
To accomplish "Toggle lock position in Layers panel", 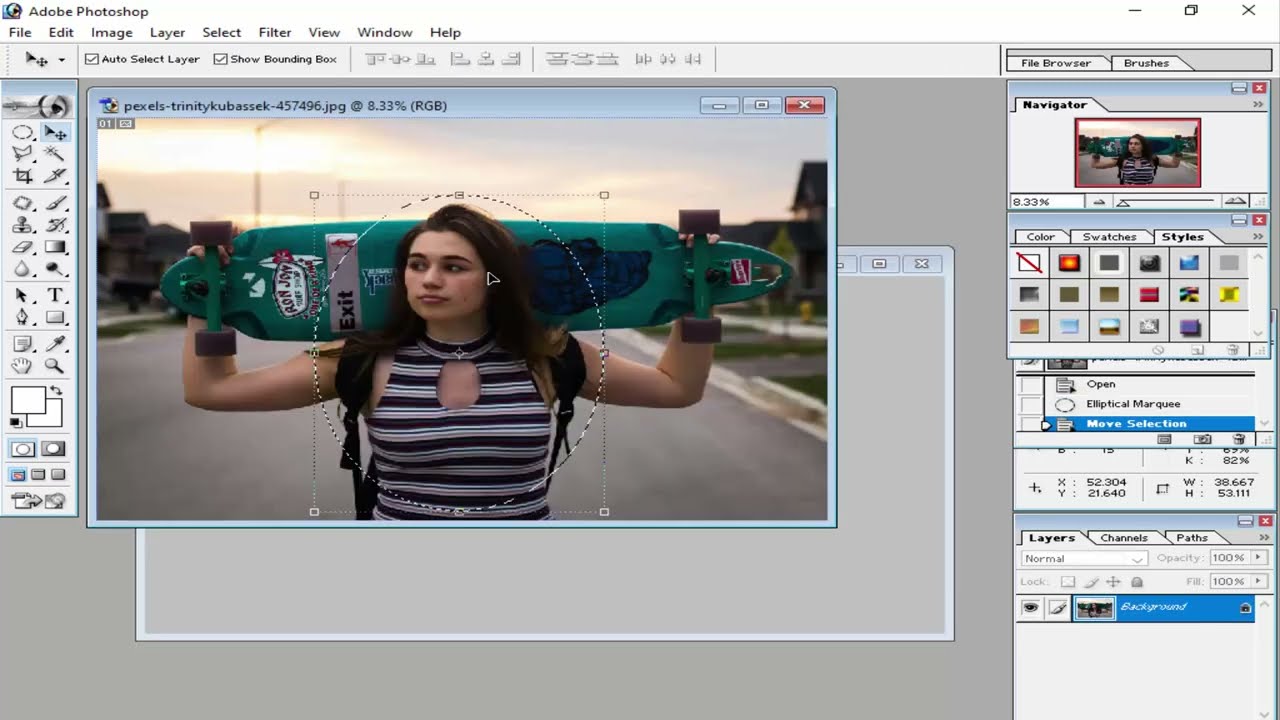I will click(x=1113, y=582).
